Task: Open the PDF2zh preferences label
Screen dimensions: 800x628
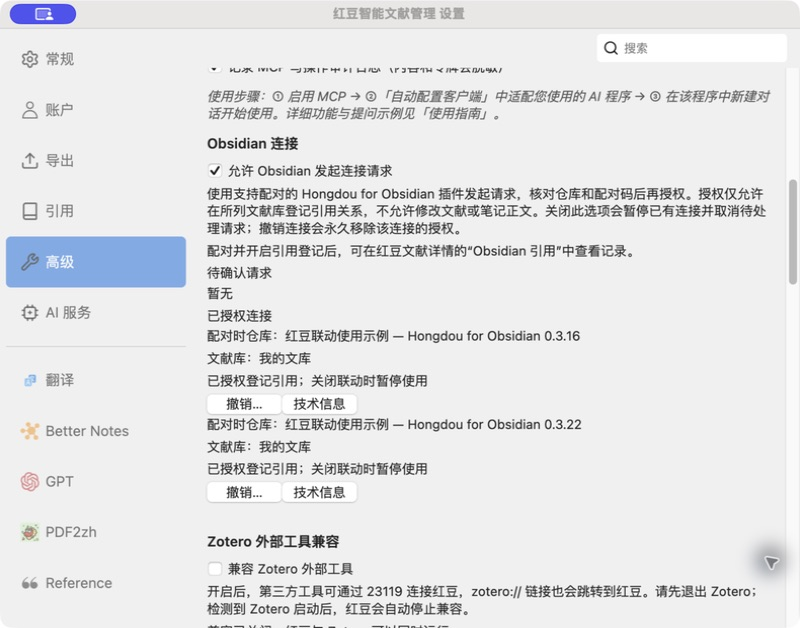Action: [x=71, y=532]
